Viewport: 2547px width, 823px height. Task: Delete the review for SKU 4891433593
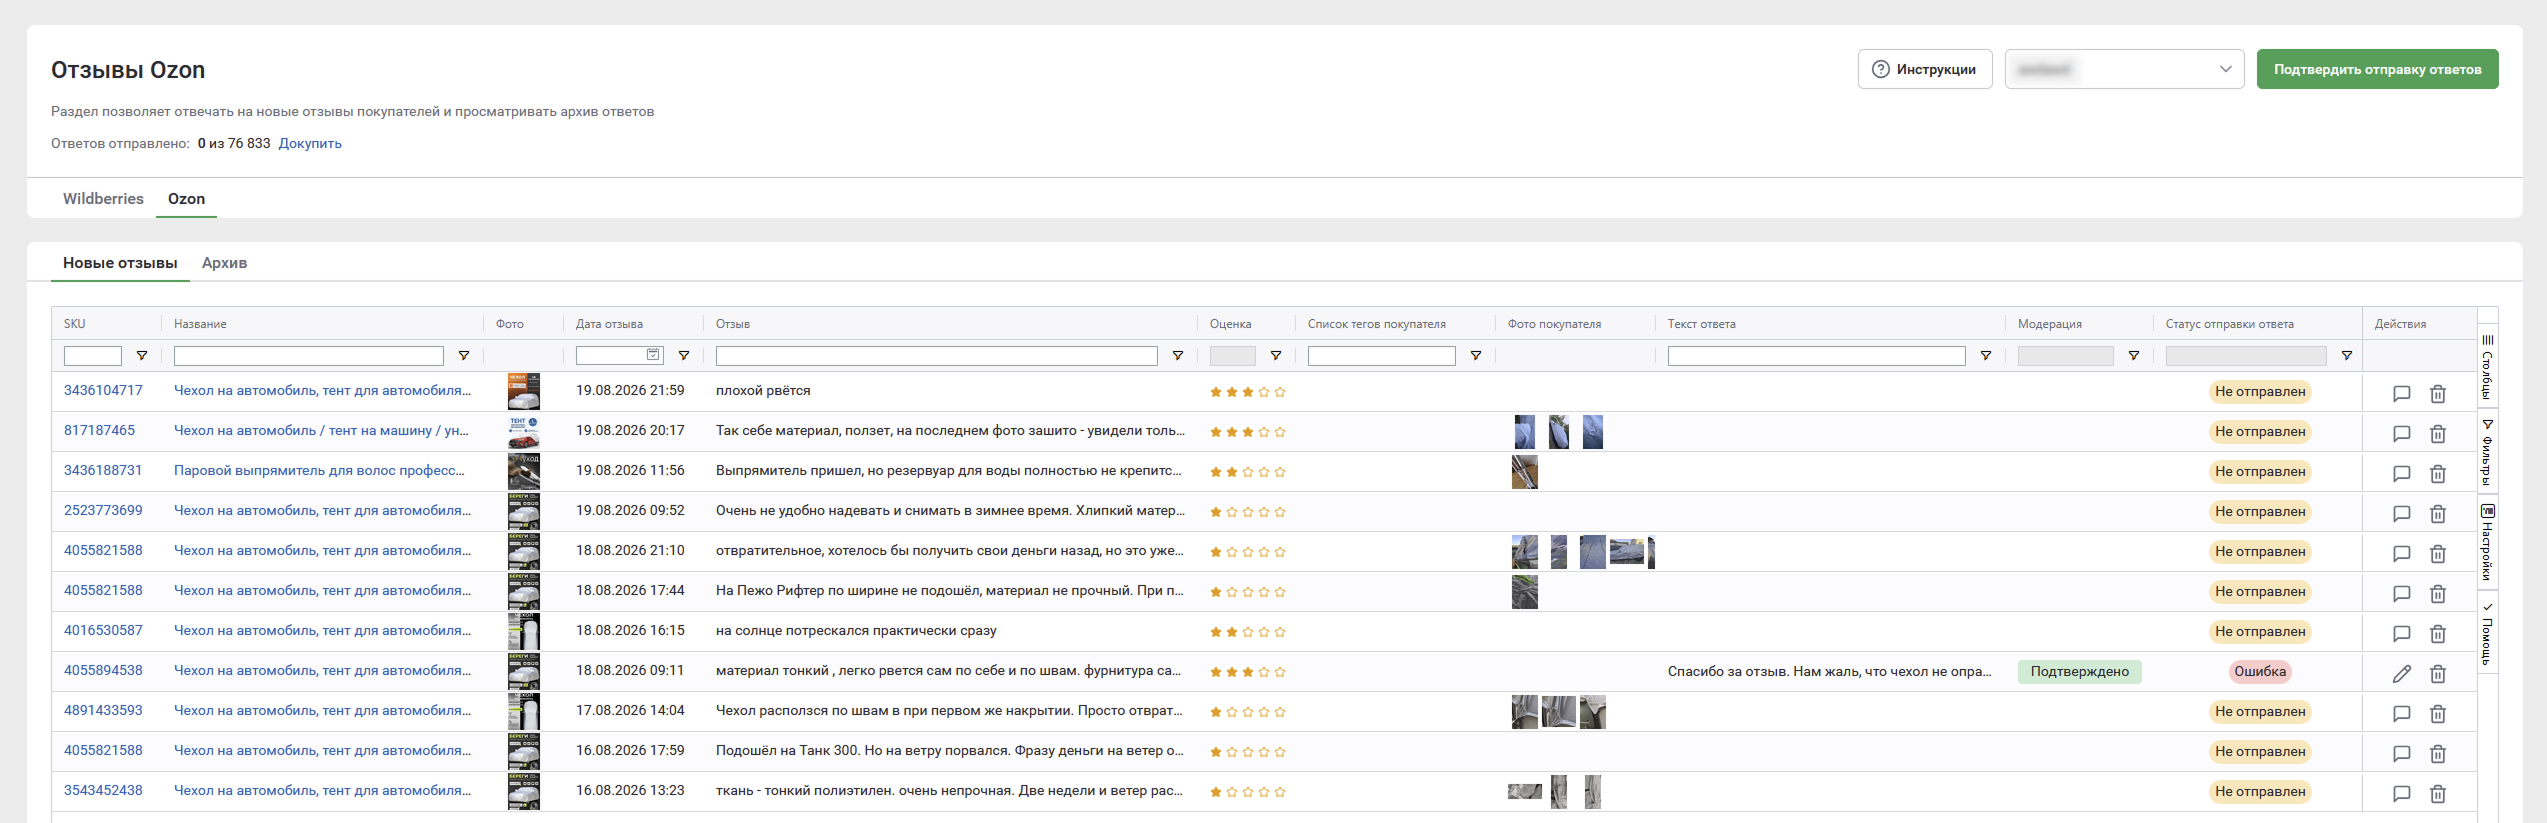click(2438, 713)
